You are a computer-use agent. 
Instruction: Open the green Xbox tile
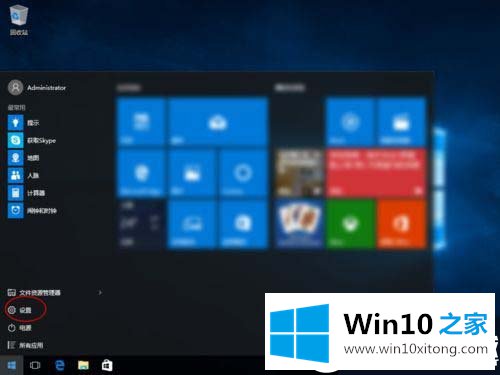350,224
